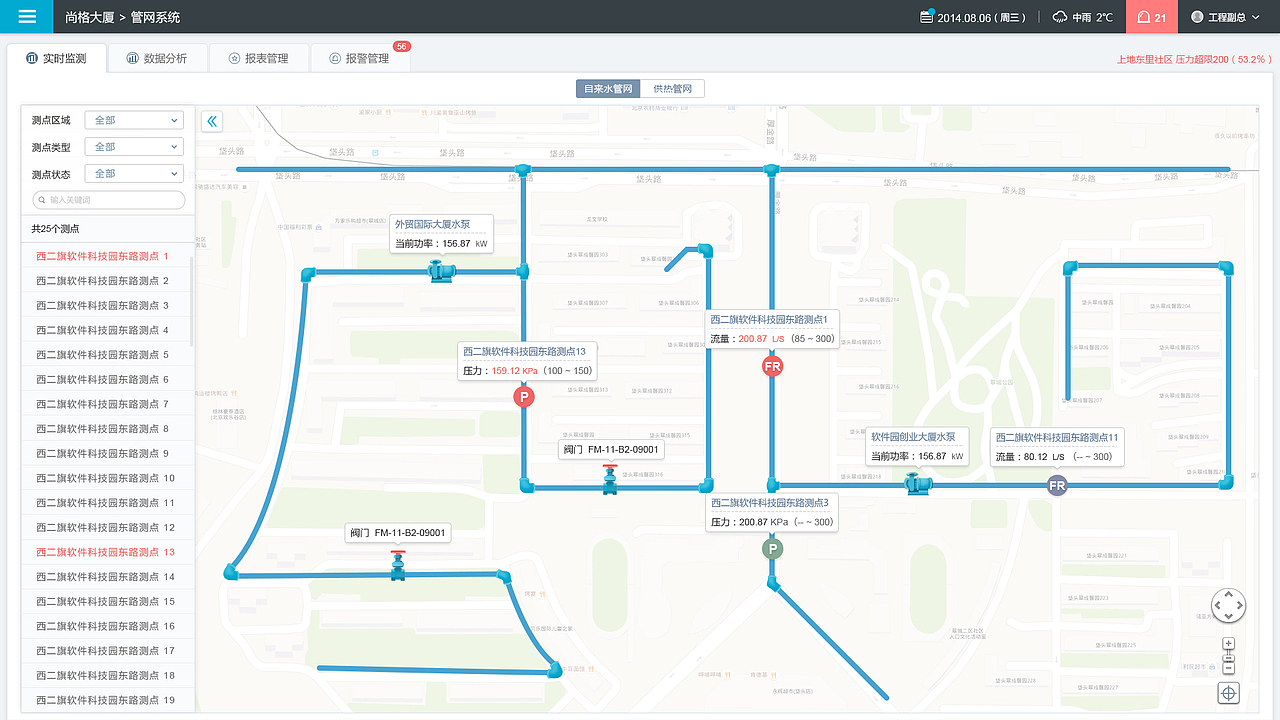The image size is (1280, 720).
Task: Click the map popup 测点13 压力 159.12 KPa
Action: pos(528,361)
